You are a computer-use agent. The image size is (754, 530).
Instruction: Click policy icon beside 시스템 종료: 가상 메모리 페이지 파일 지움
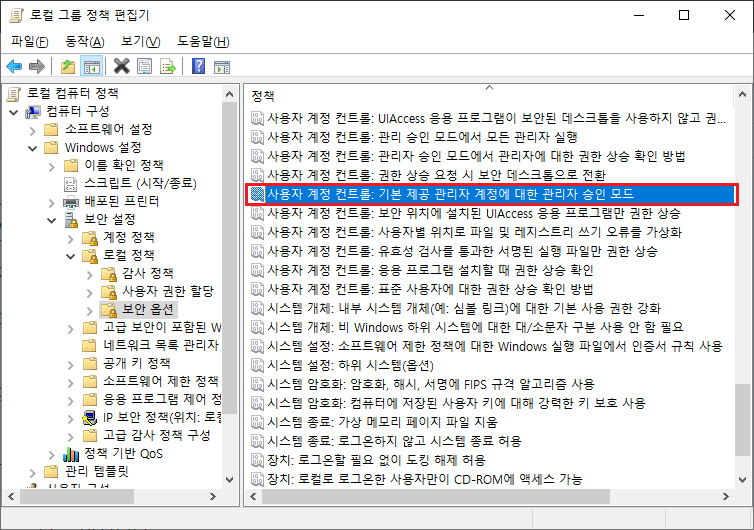pyautogui.click(x=257, y=423)
